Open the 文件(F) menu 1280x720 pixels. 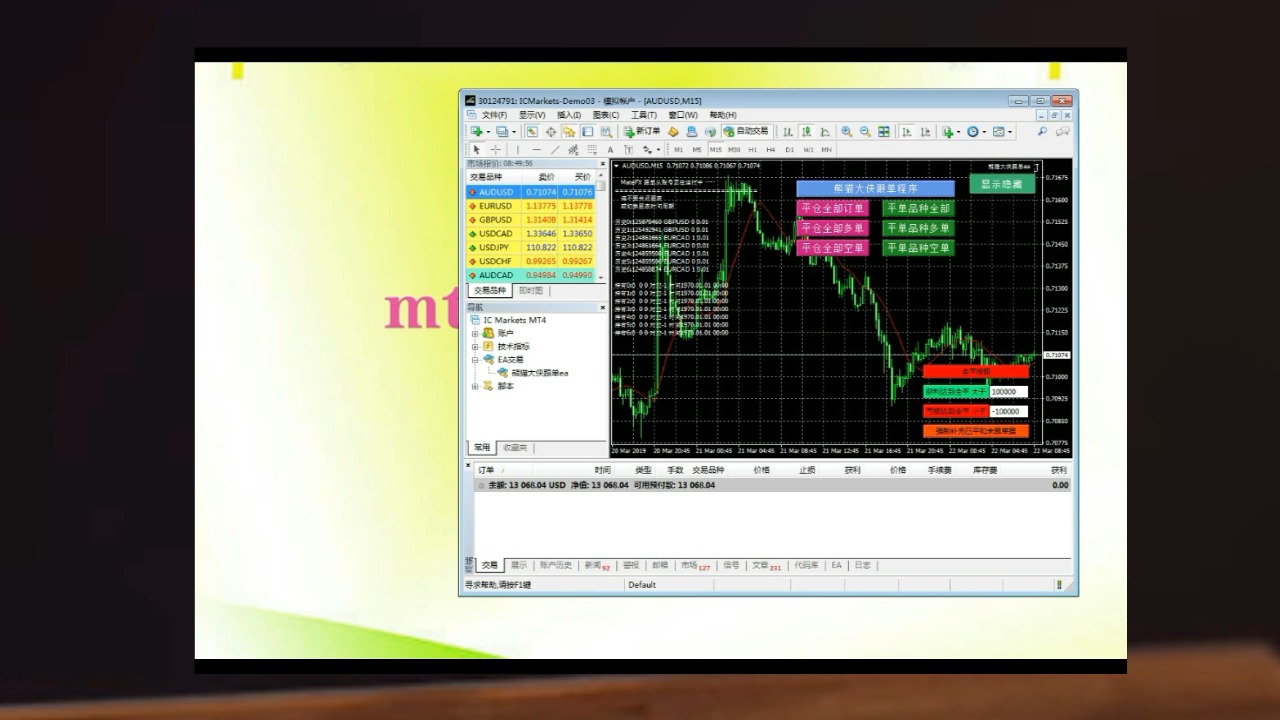pos(494,115)
